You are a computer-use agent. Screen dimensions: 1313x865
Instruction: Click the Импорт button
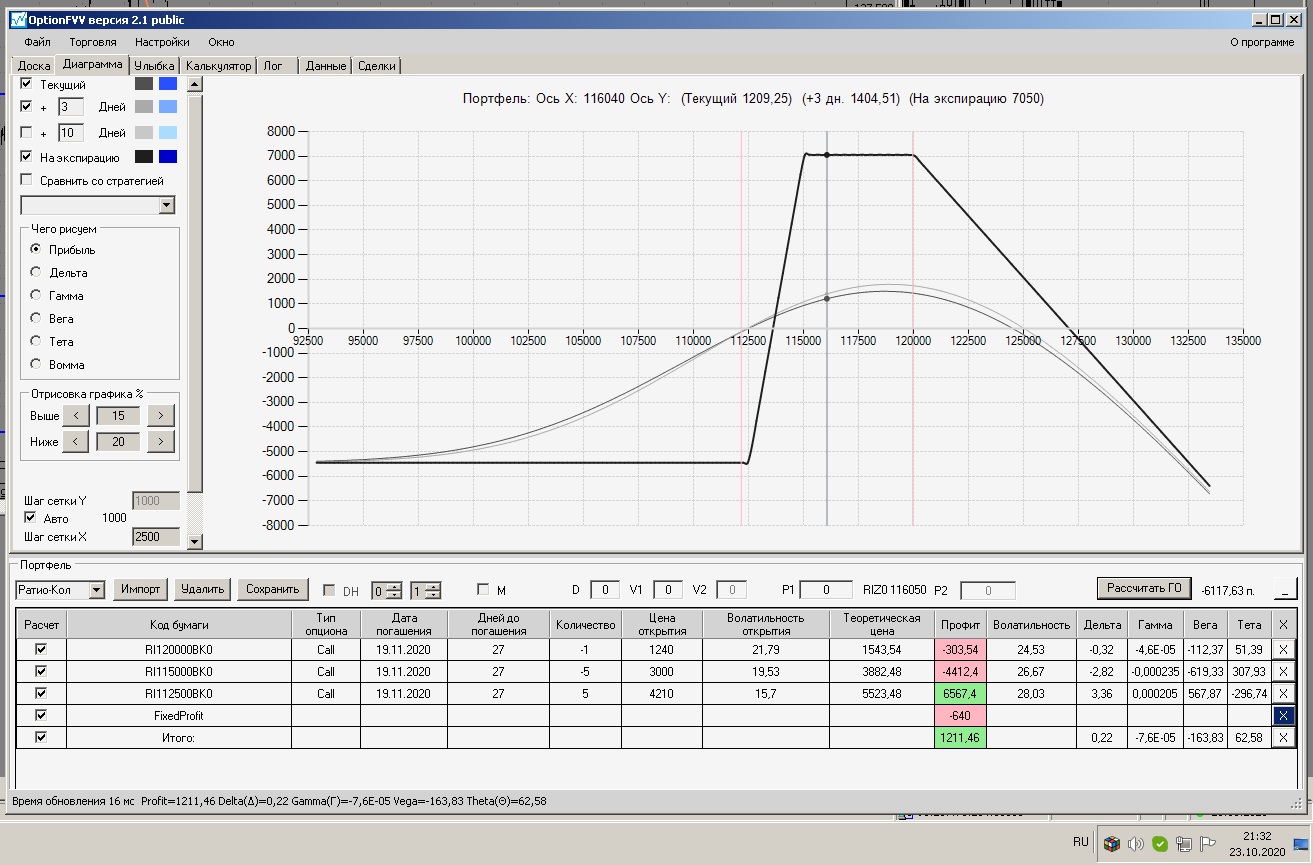pos(141,589)
